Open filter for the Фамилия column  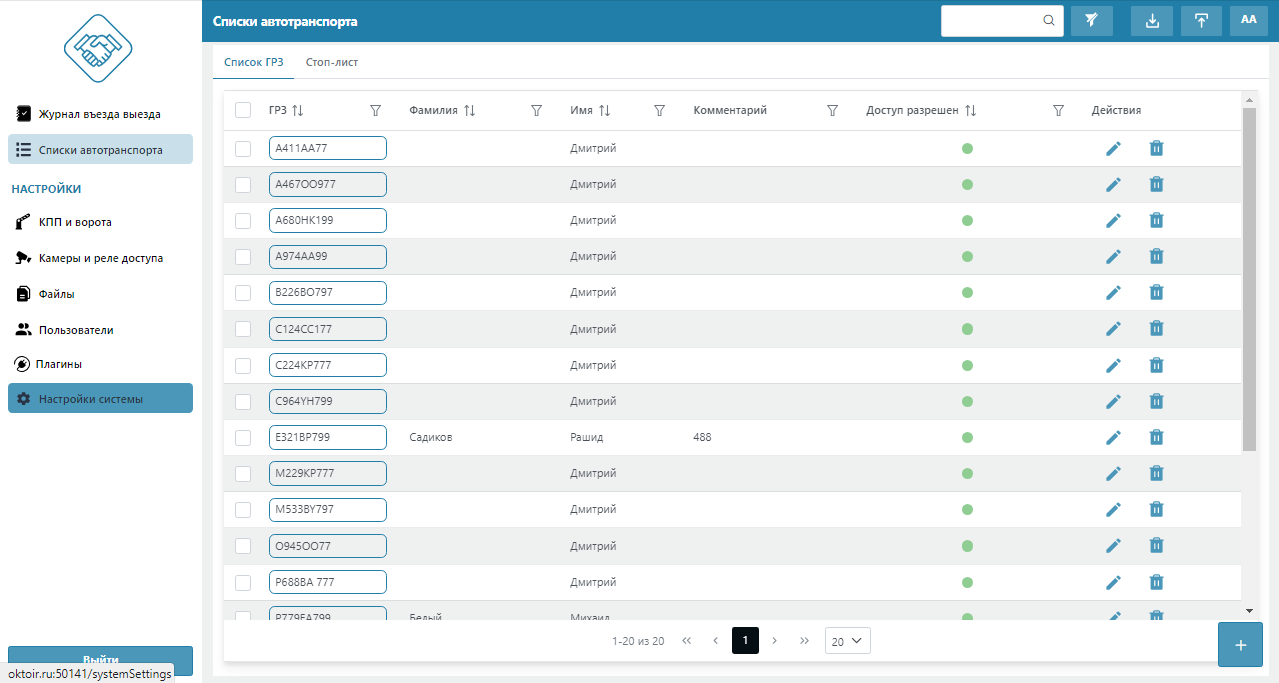[x=536, y=110]
